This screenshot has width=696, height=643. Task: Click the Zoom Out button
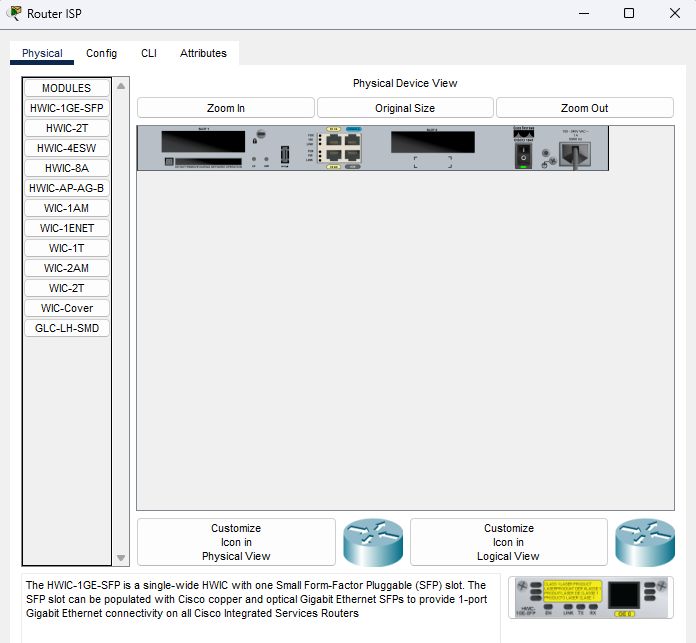click(x=585, y=108)
